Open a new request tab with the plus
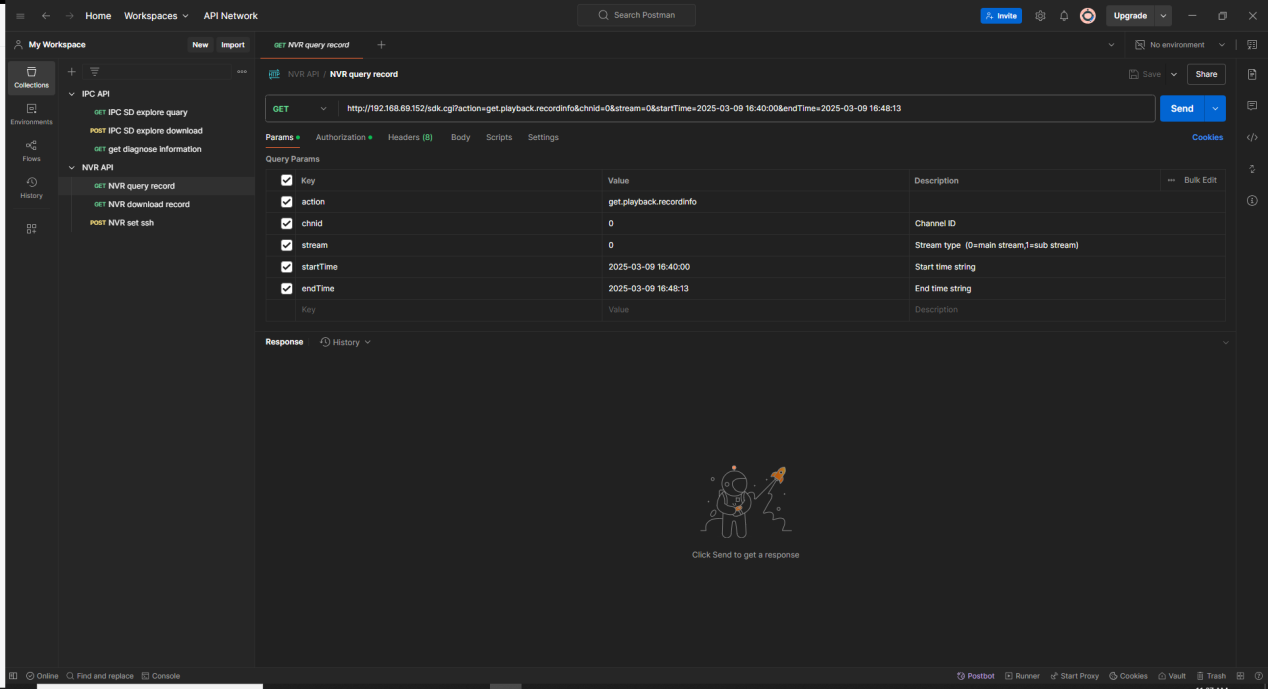The width and height of the screenshot is (1268, 689). (x=381, y=45)
